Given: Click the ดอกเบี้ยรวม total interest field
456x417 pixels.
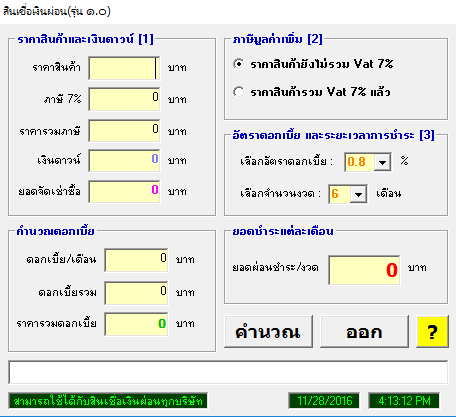Looking at the screenshot, I should tap(136, 293).
